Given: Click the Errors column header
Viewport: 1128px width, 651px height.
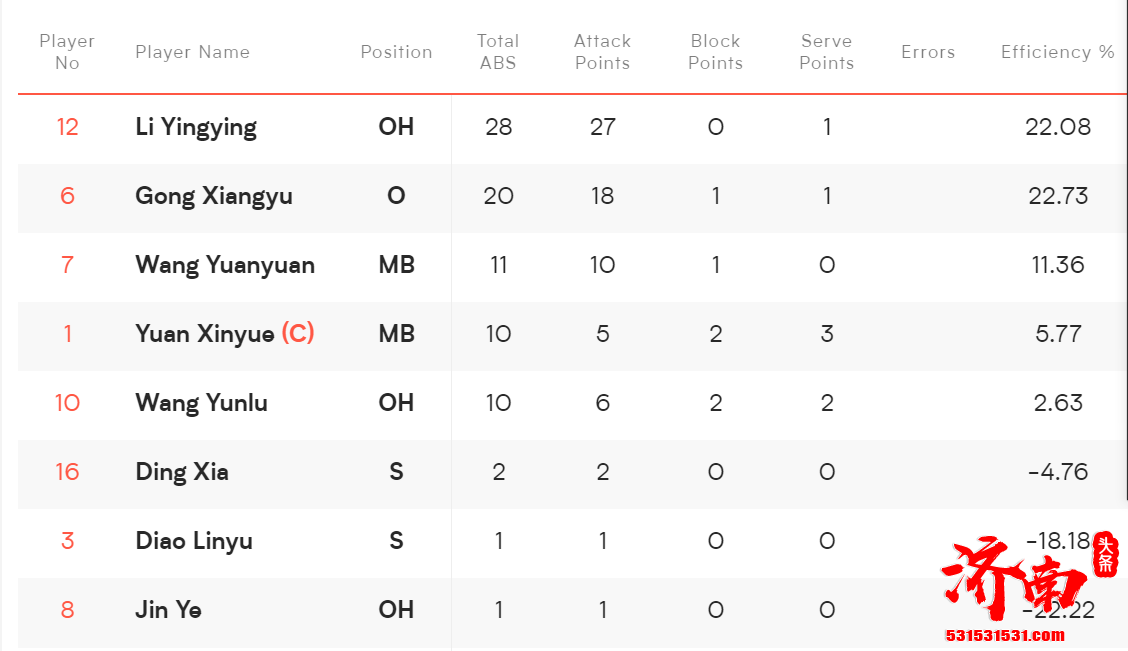Looking at the screenshot, I should [928, 52].
